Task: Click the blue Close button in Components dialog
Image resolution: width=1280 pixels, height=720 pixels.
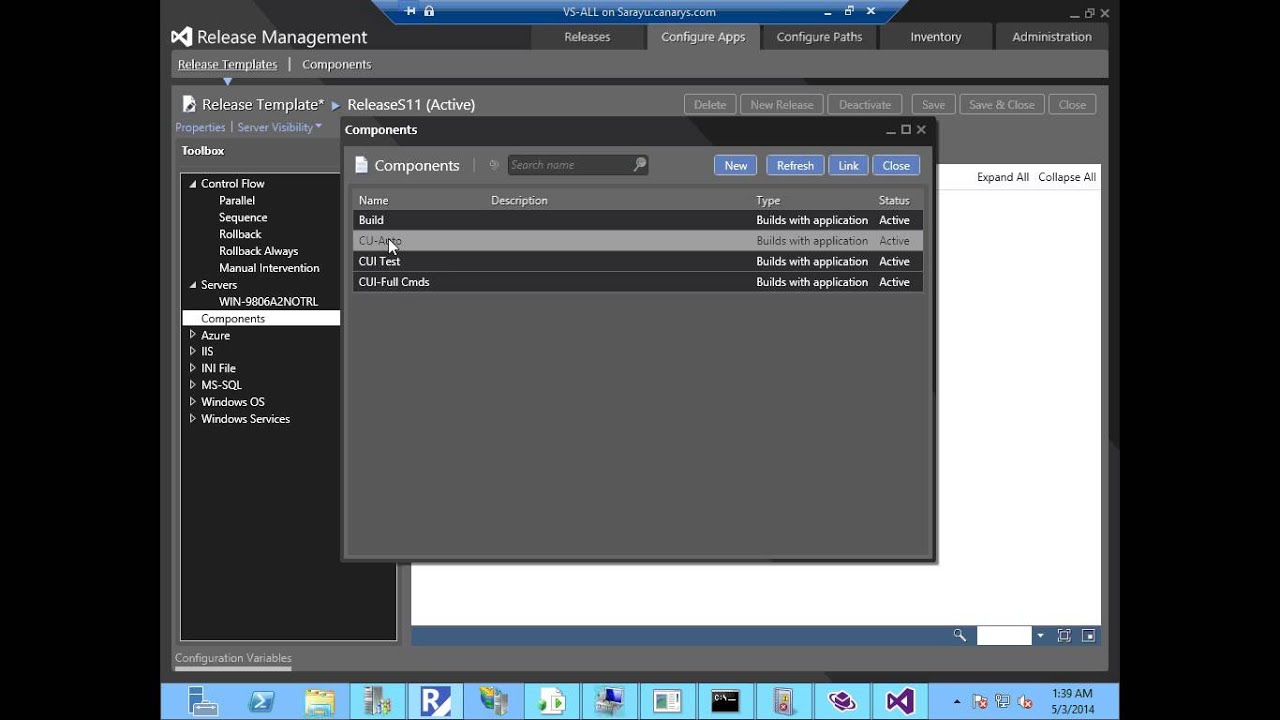Action: tap(896, 165)
